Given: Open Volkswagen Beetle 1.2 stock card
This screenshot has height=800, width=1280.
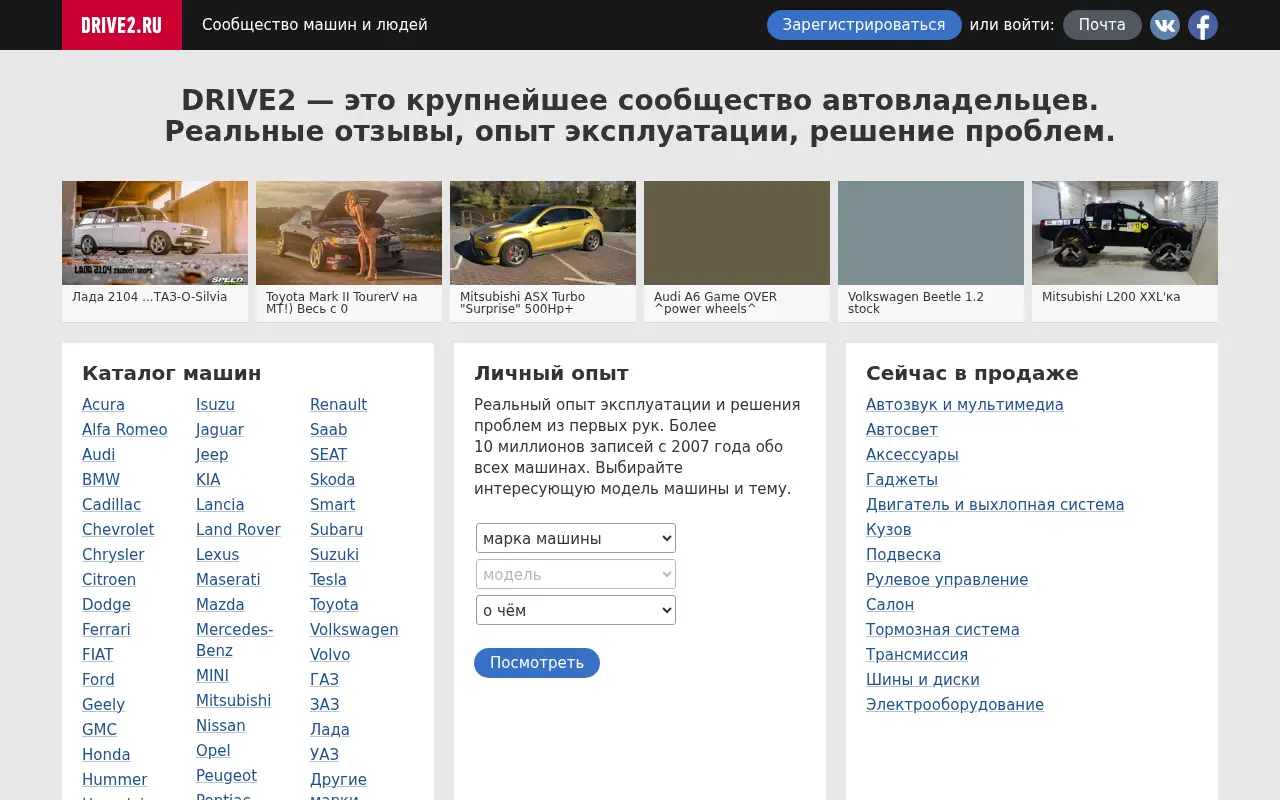Looking at the screenshot, I should [x=931, y=251].
